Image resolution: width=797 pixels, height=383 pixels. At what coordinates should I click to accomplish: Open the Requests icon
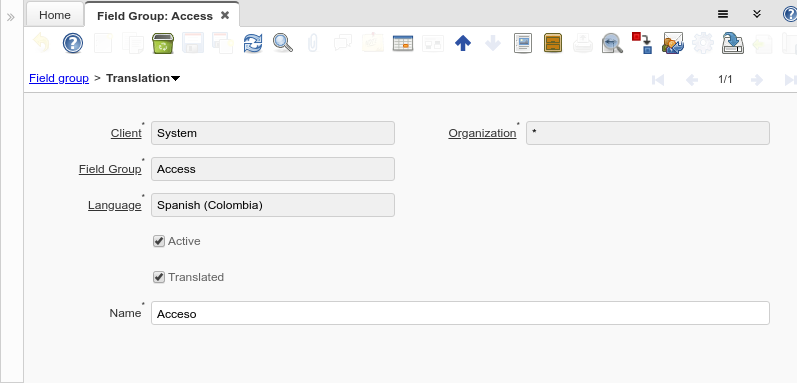[672, 43]
